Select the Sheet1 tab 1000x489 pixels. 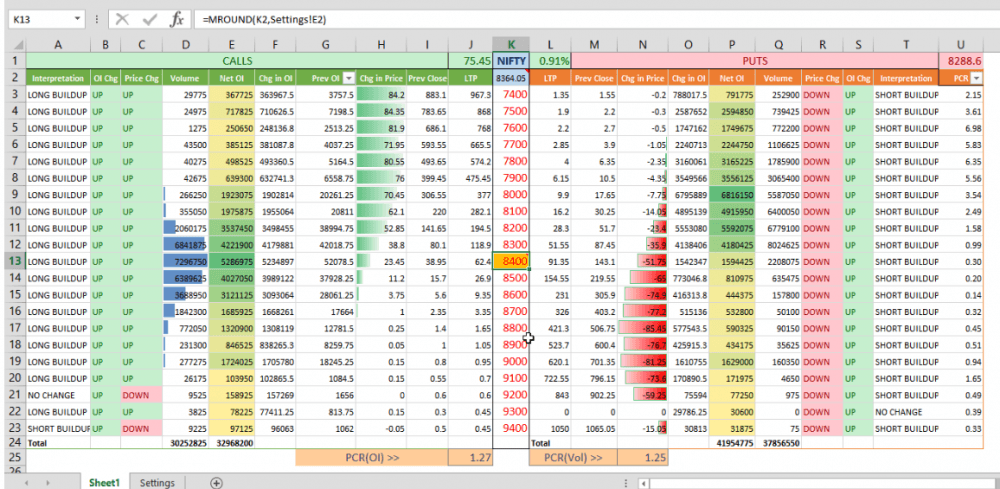click(104, 482)
